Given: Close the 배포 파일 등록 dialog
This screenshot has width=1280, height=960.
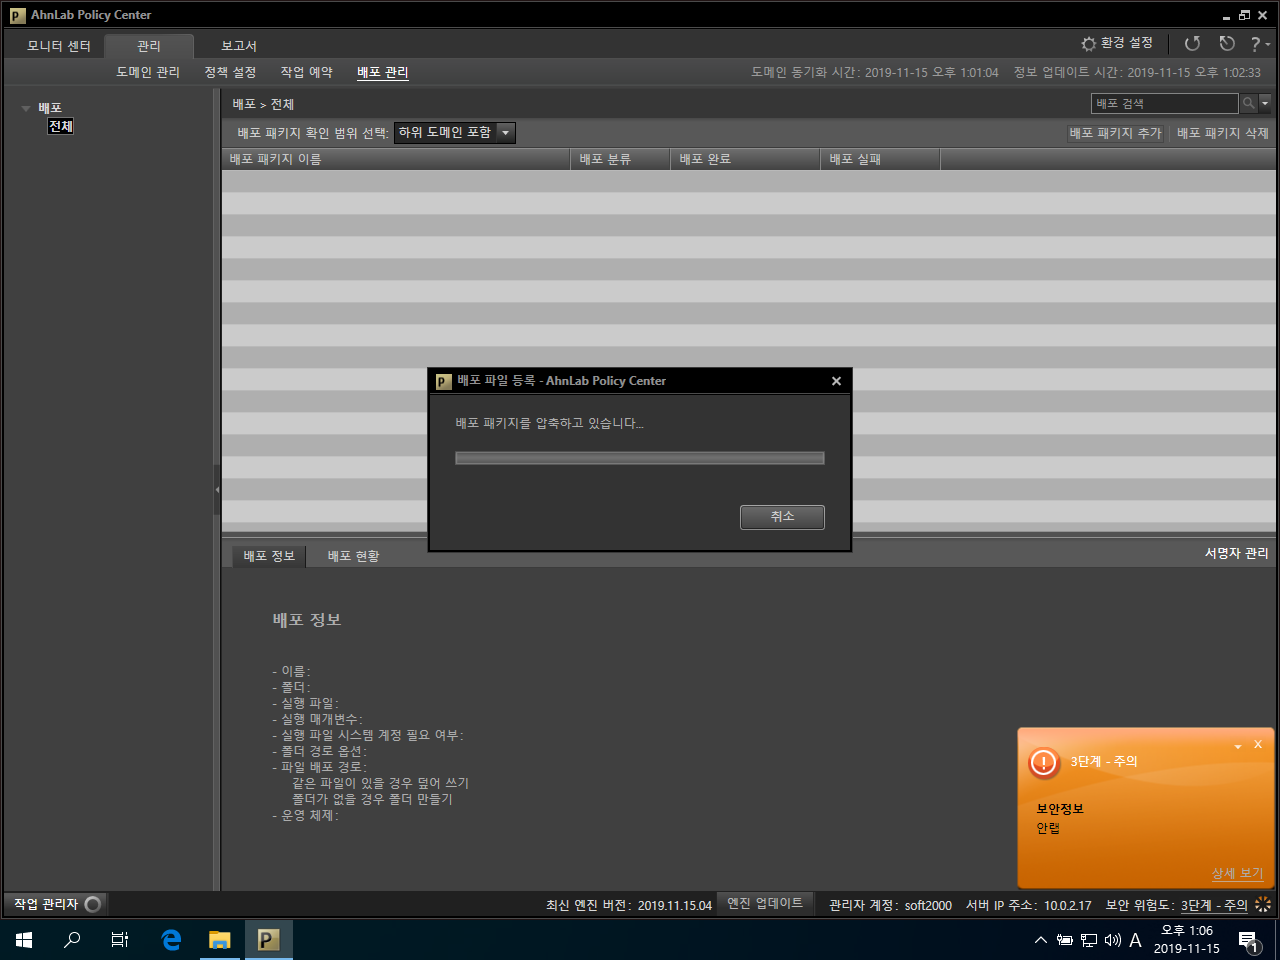Looking at the screenshot, I should pos(836,381).
